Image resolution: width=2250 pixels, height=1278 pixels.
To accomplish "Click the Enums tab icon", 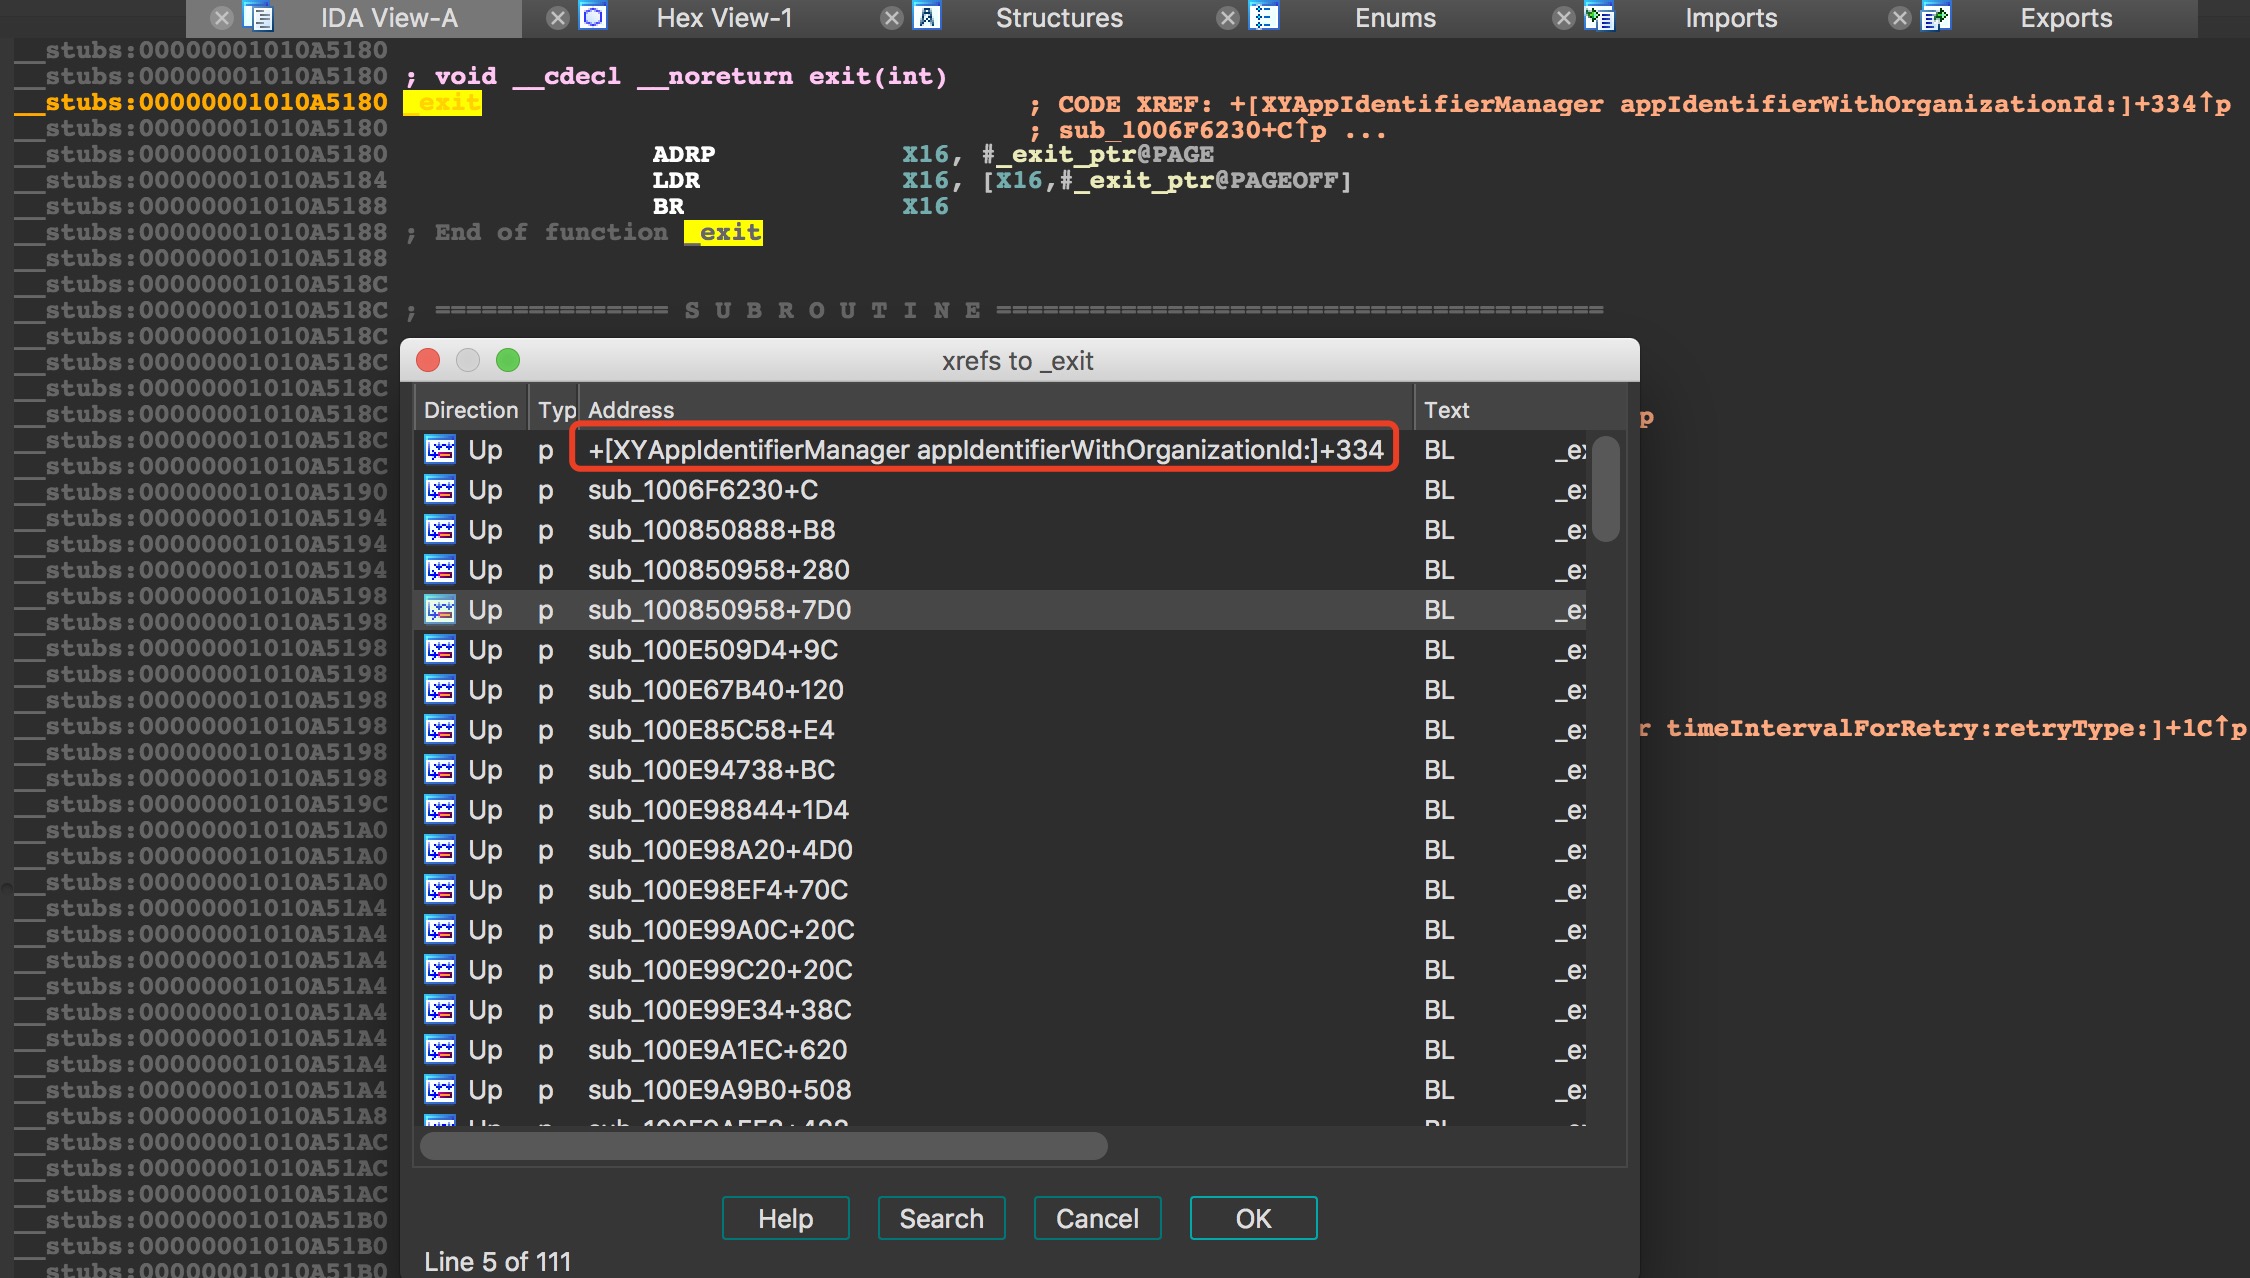I will tap(1264, 17).
